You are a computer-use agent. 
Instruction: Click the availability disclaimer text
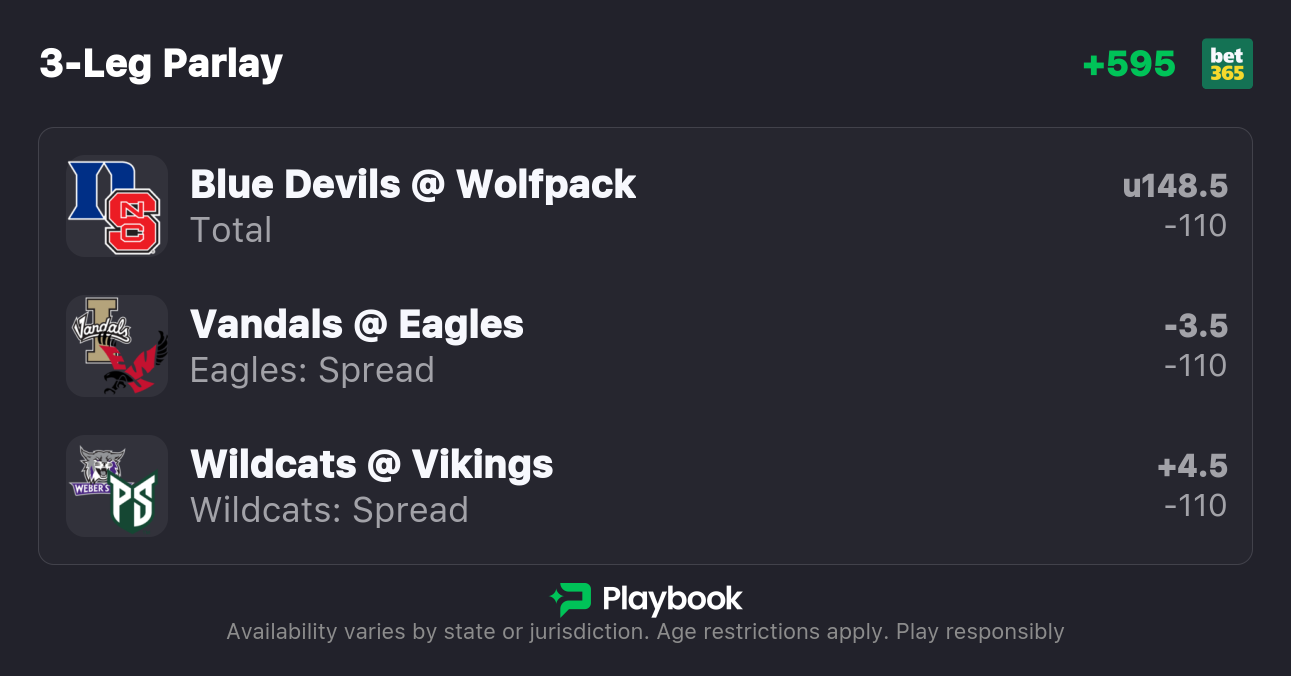tap(645, 632)
